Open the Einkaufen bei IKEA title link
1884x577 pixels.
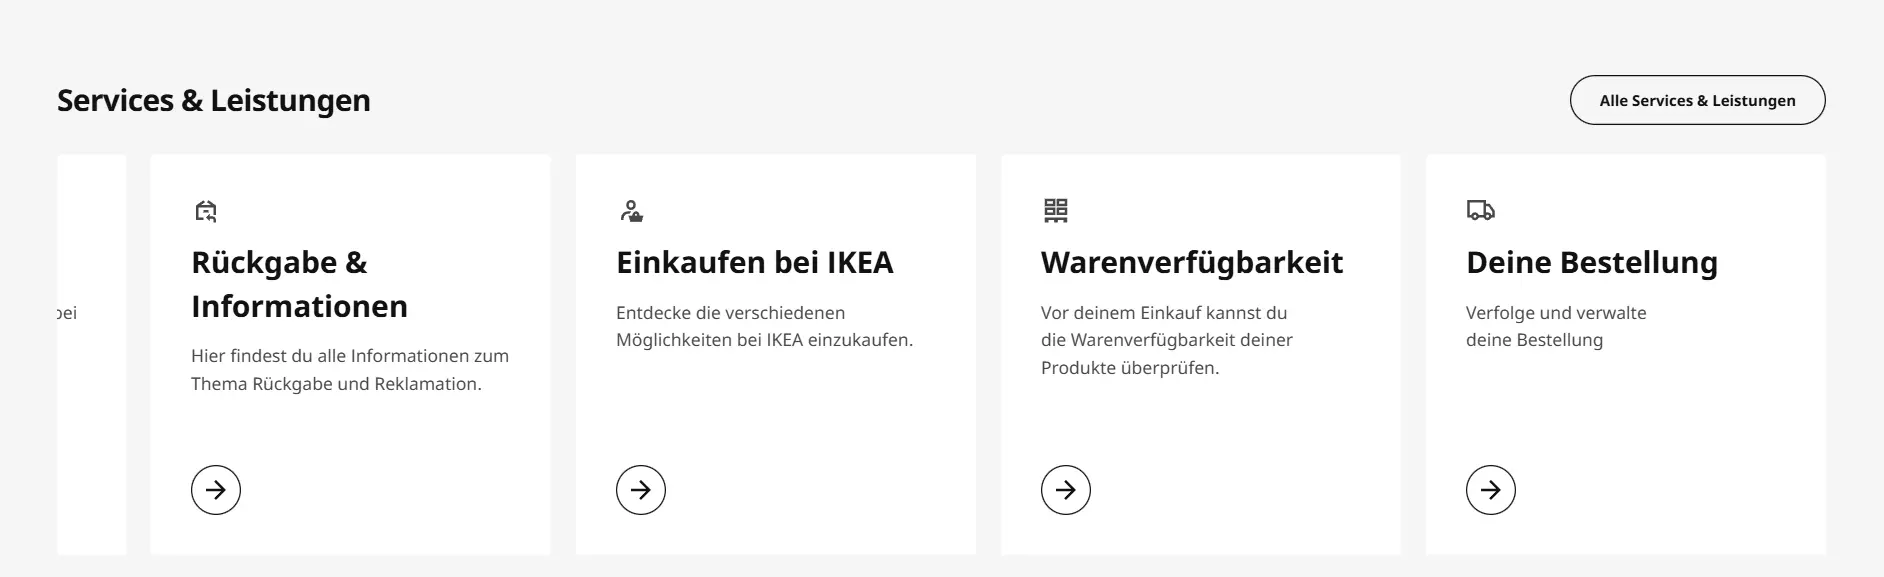[755, 262]
